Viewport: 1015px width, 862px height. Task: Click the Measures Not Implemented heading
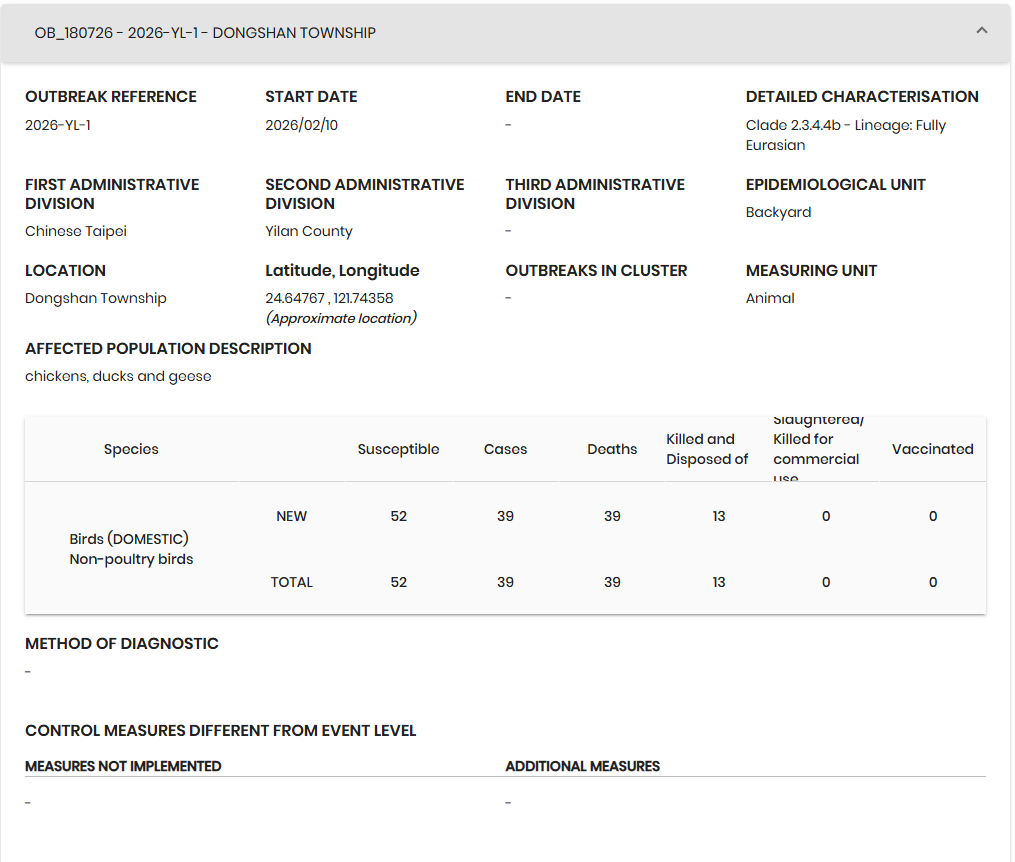tap(123, 766)
